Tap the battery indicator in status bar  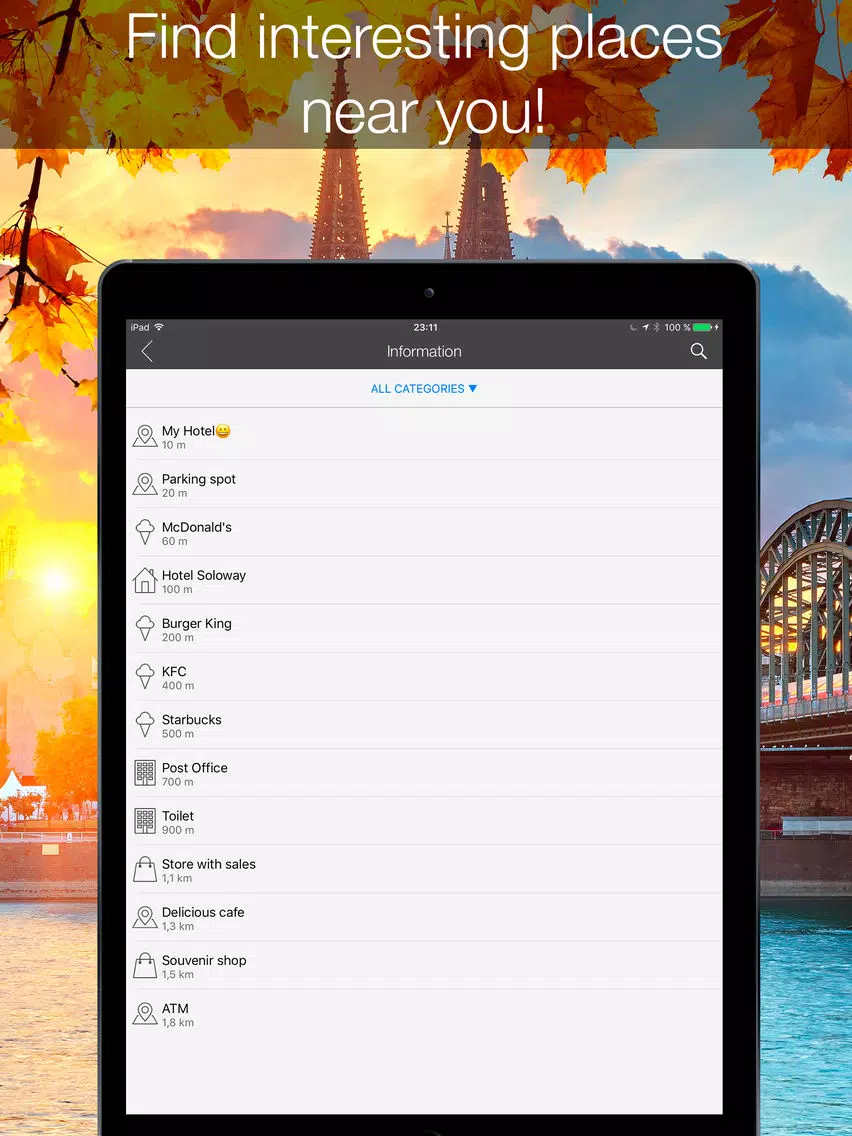(703, 327)
